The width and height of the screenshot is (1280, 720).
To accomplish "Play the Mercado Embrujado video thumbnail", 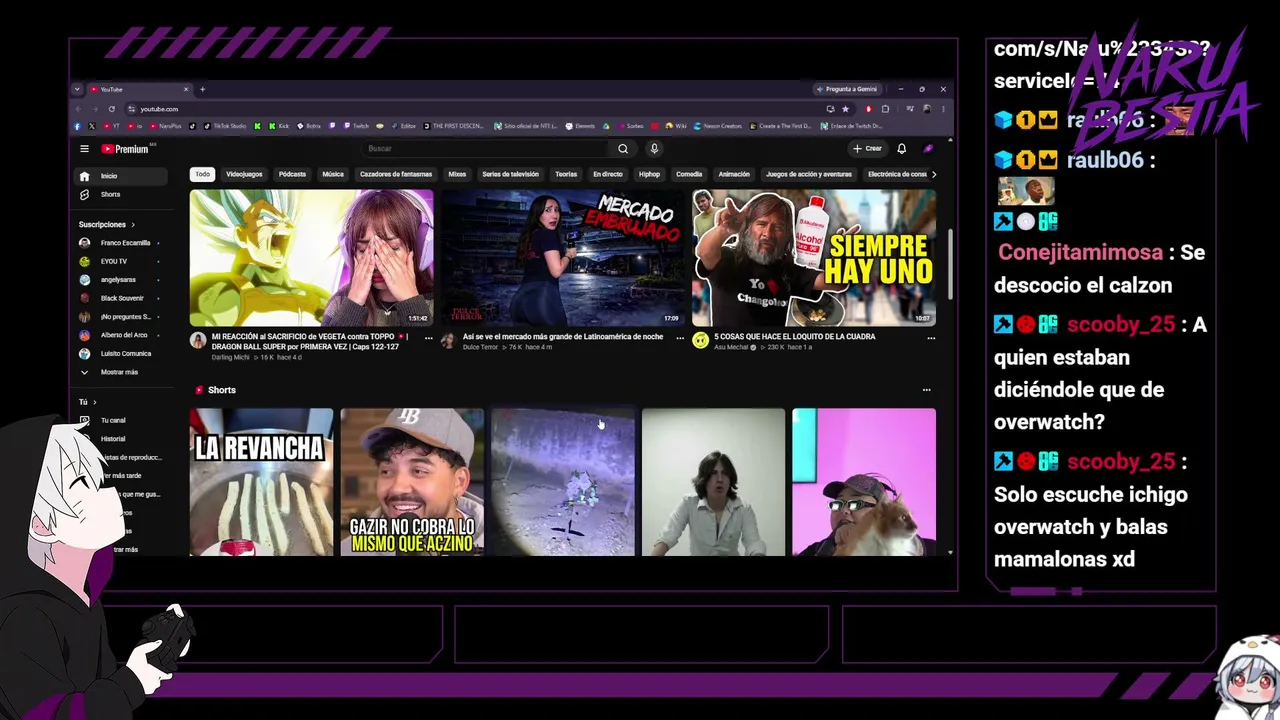I will pos(563,258).
